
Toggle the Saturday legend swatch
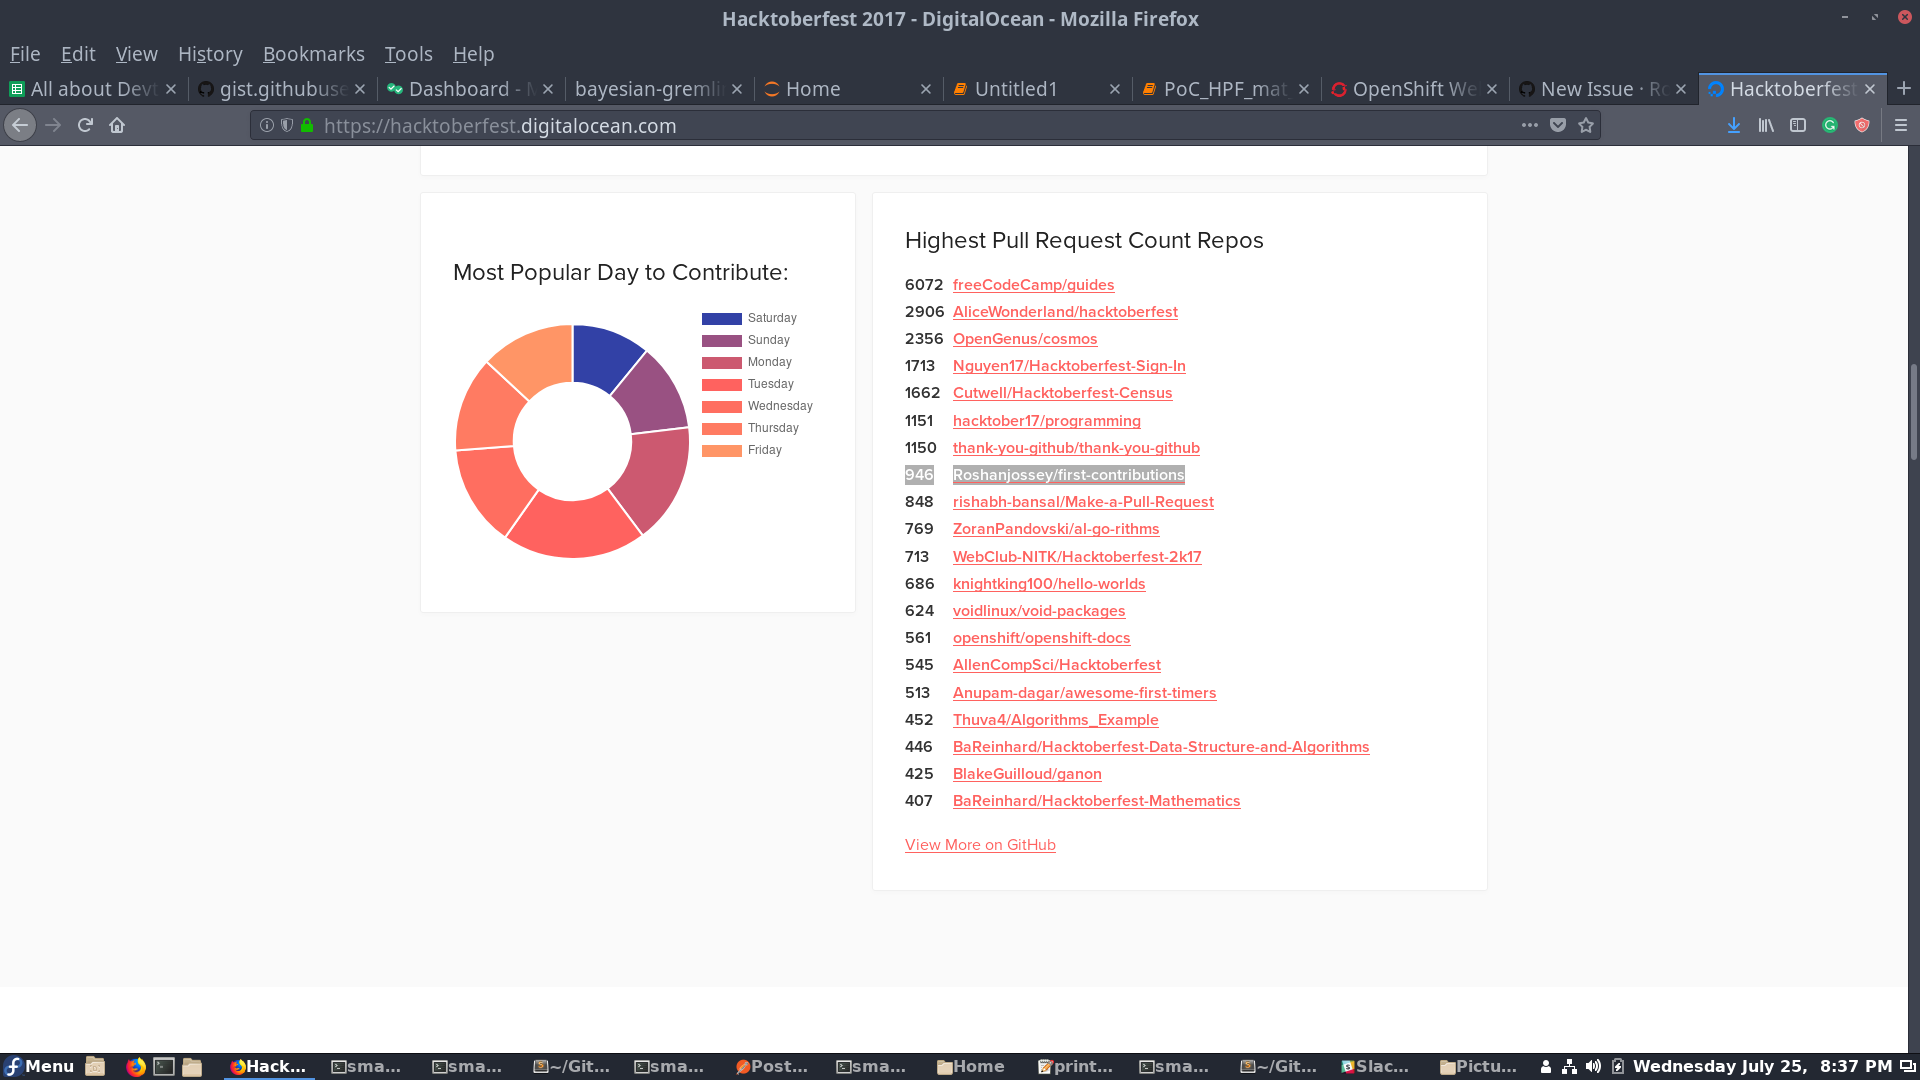click(x=721, y=319)
